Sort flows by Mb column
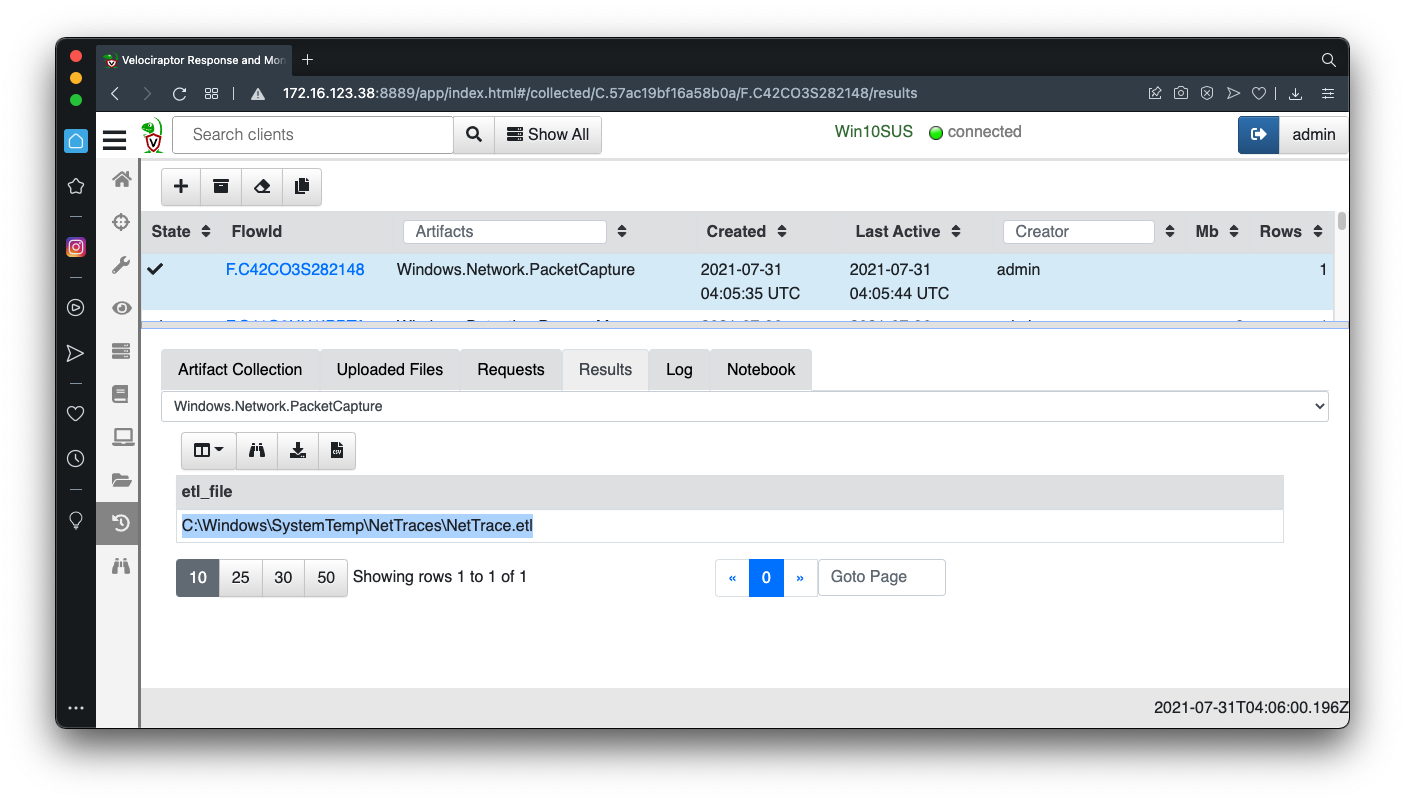 [1234, 232]
